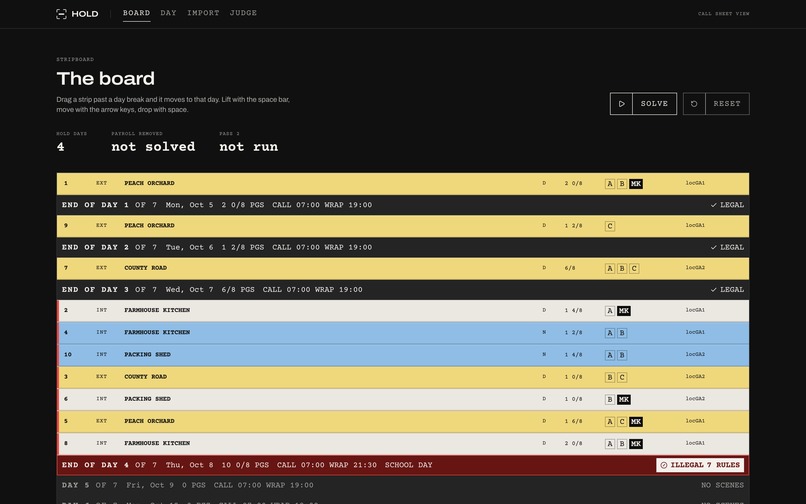Click the play icon beside SOLVE
Screen dimensions: 806x504
tap(621, 104)
